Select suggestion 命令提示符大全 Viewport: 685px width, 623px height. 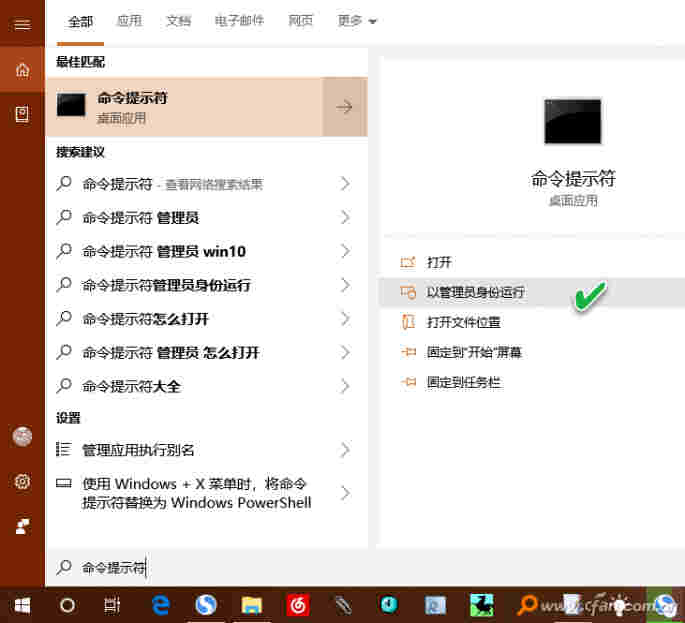click(x=131, y=386)
